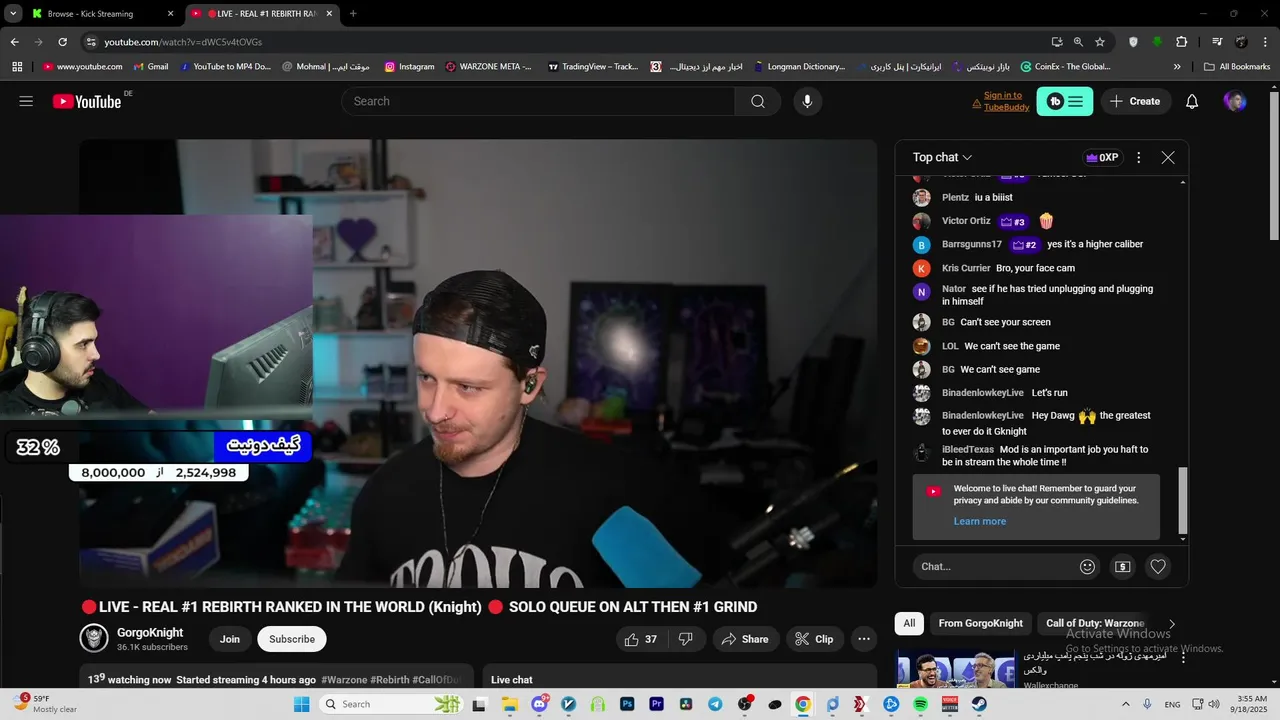Open YouTube guide hamburger menu
This screenshot has width=1280, height=720.
coord(26,101)
